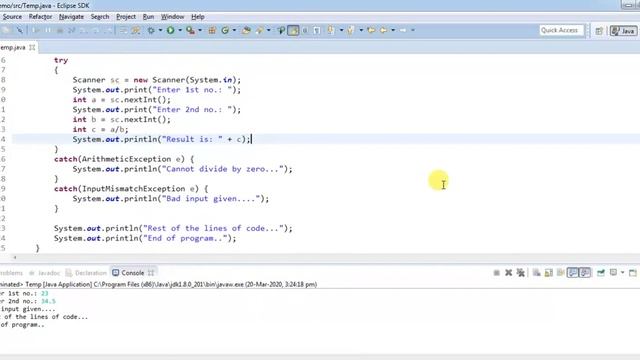Toggle breadcrumb in editor toolbar
The height and width of the screenshot is (360, 640).
(281, 30)
